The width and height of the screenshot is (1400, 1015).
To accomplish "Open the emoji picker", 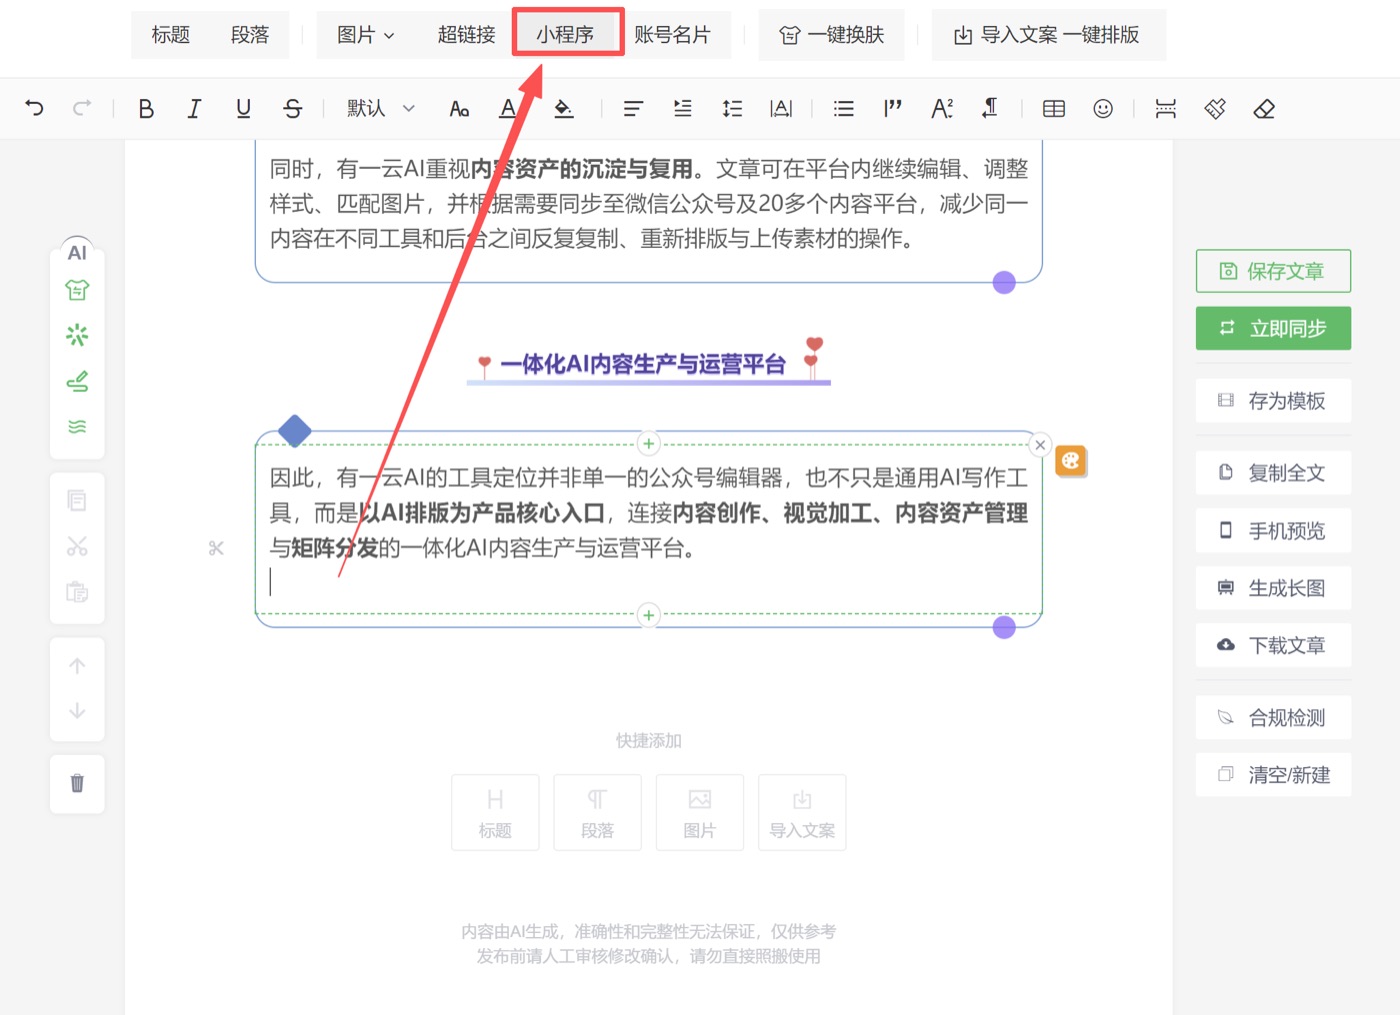I will click(x=1103, y=108).
